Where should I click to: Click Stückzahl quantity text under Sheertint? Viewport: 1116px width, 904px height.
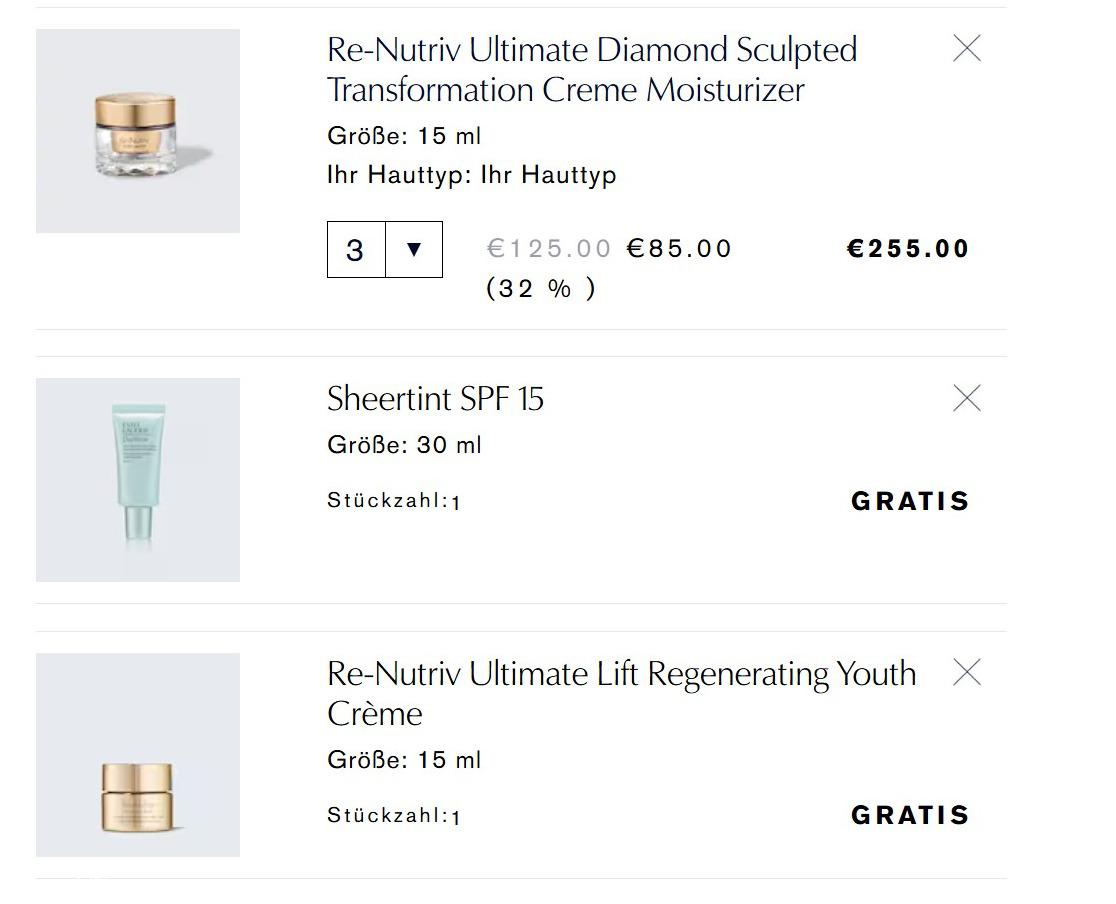point(393,501)
